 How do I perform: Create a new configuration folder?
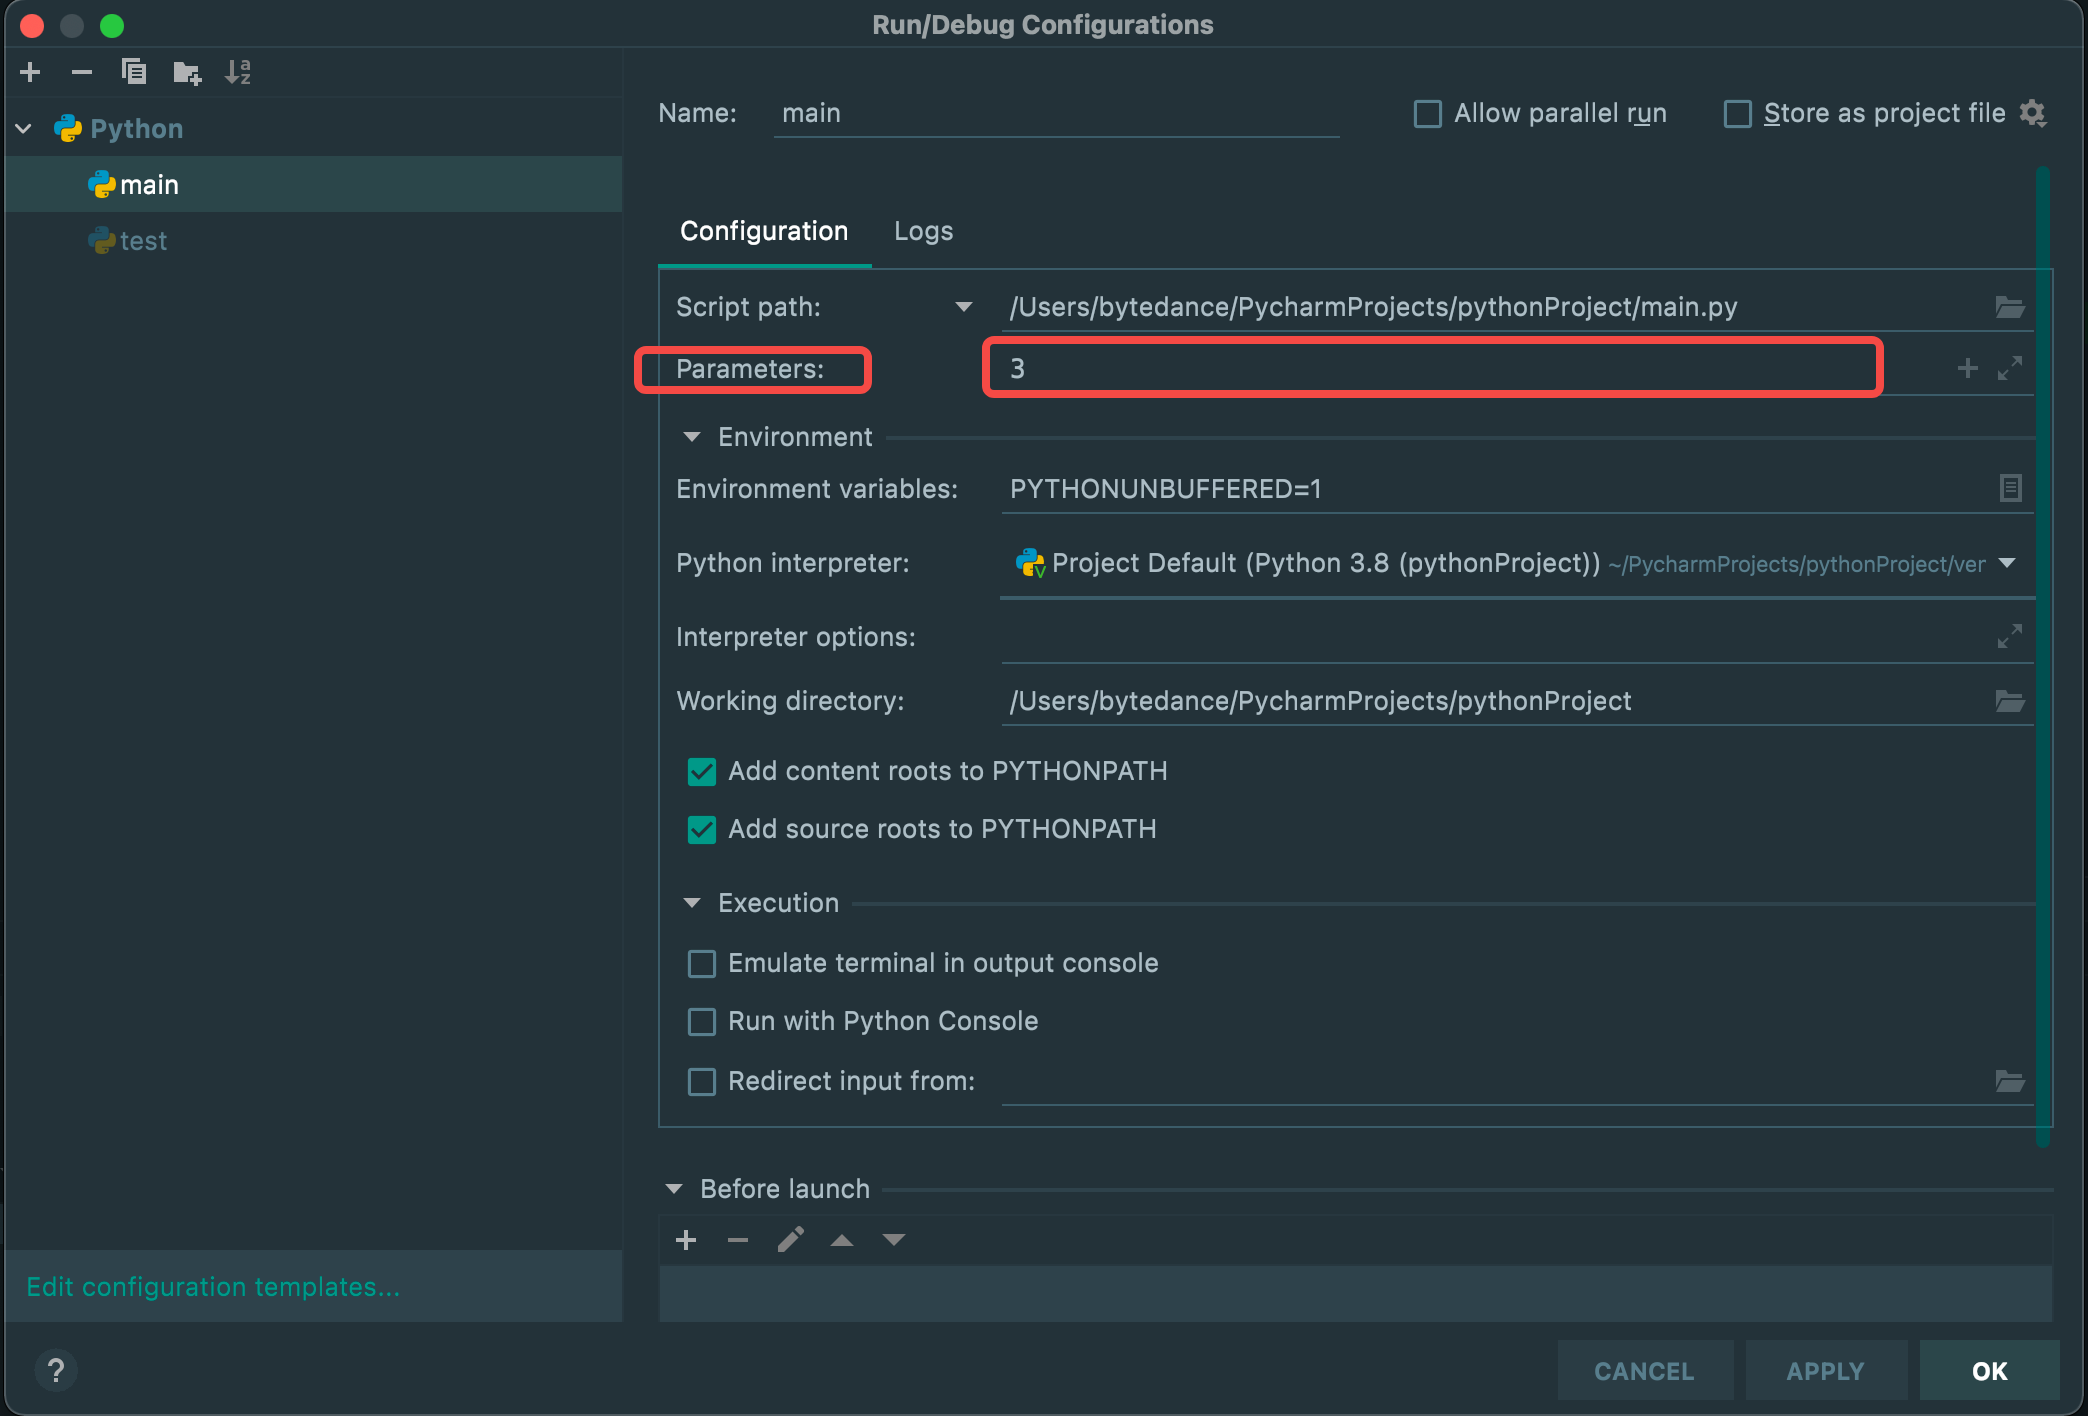click(x=187, y=72)
